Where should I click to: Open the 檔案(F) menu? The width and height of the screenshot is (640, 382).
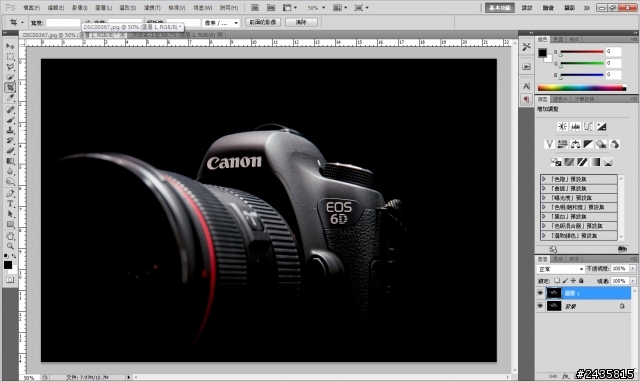click(x=31, y=8)
